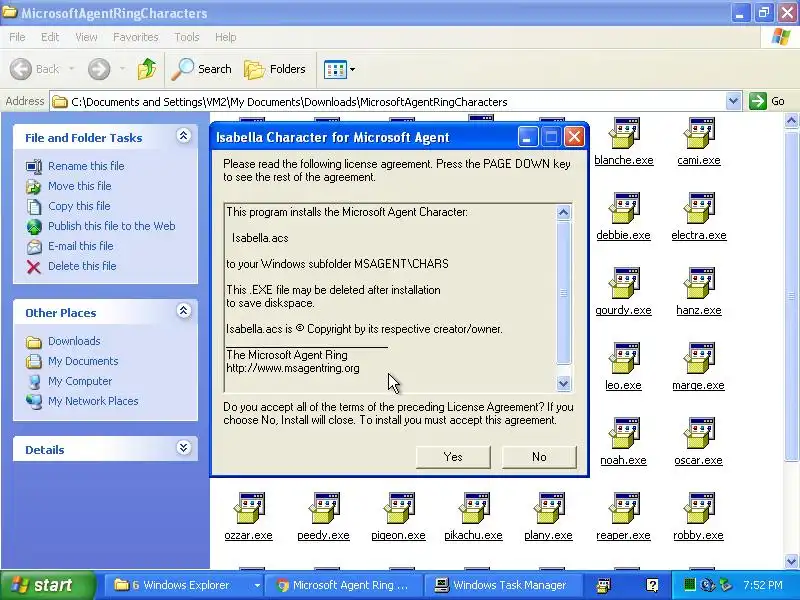Decline the license with No button

(x=539, y=457)
